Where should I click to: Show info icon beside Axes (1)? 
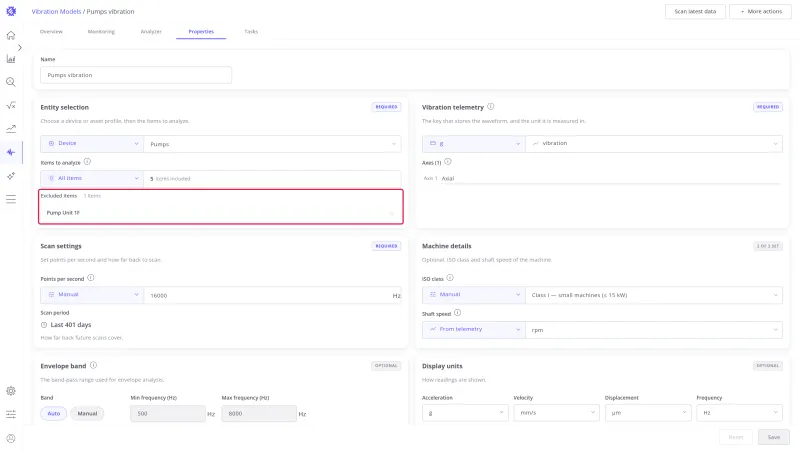click(x=447, y=162)
